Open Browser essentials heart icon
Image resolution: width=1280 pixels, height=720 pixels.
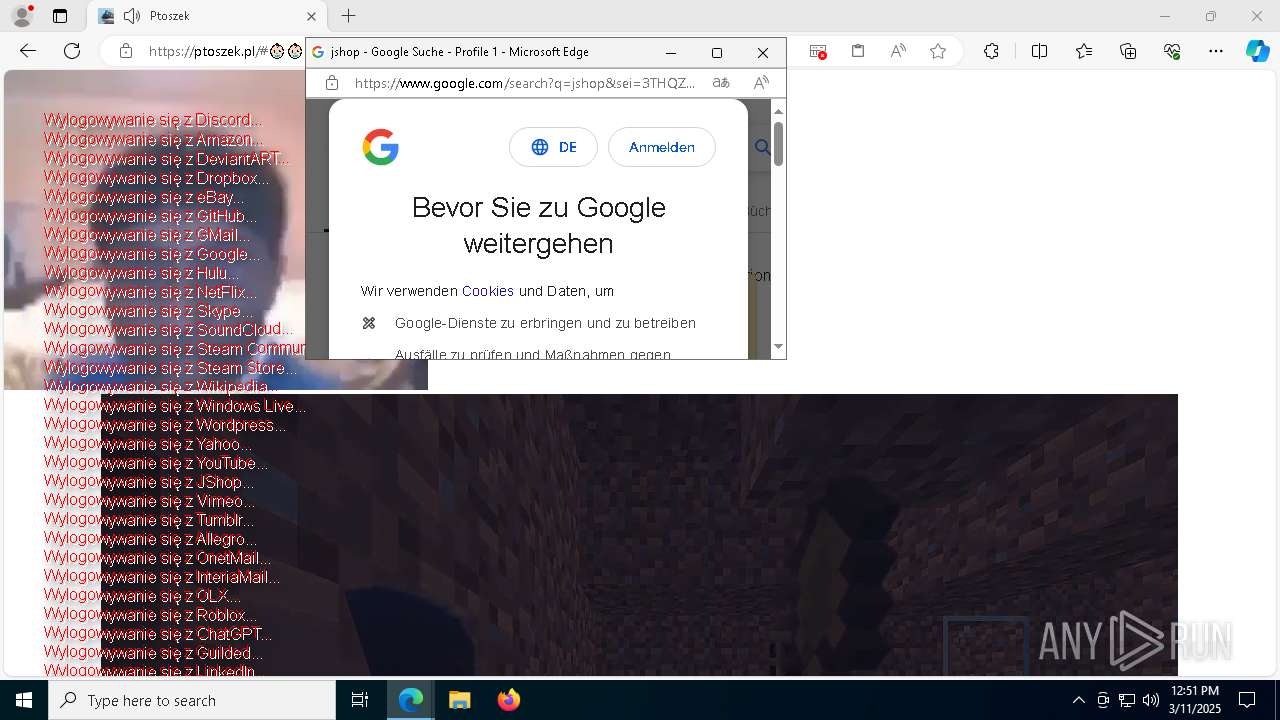[1172, 51]
